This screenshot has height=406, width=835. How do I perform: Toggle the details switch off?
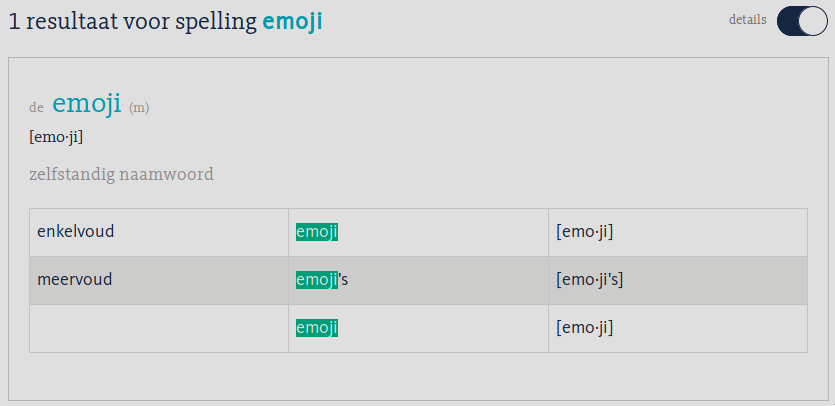pos(802,21)
